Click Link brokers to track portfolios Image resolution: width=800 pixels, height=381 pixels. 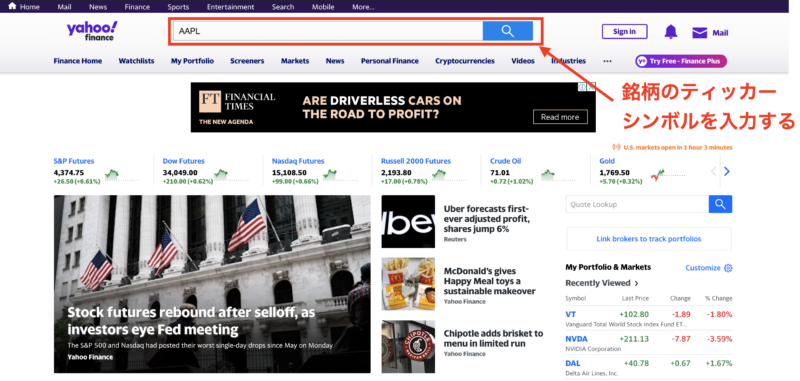tap(649, 239)
